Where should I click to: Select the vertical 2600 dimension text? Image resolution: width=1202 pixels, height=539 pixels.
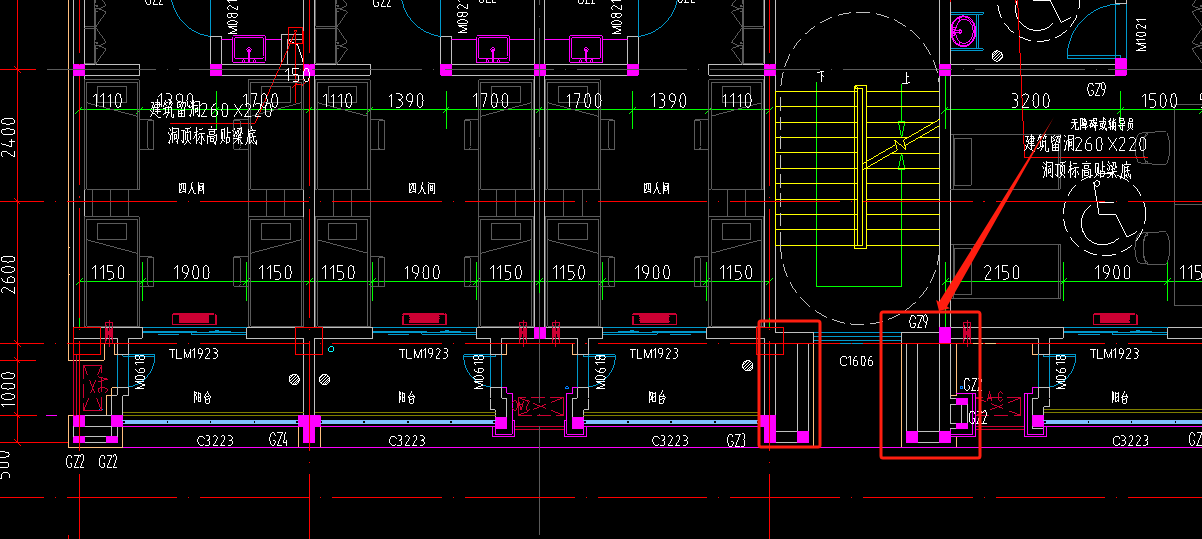(x=8, y=274)
